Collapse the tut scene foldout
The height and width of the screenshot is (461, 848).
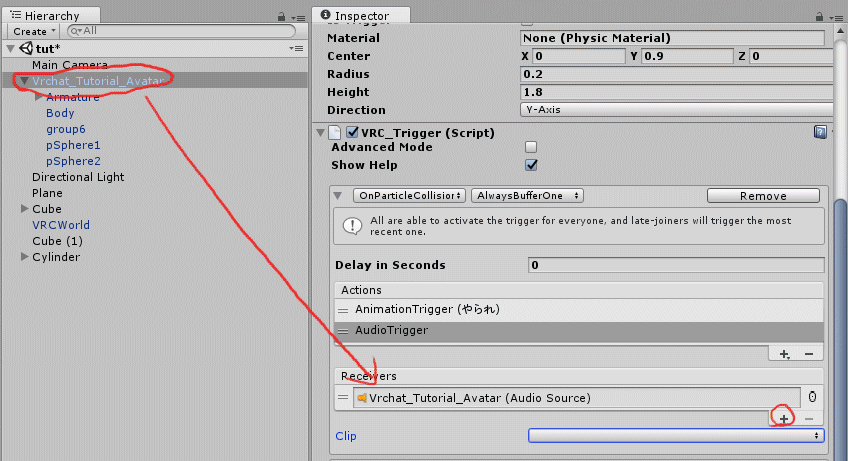[10, 49]
